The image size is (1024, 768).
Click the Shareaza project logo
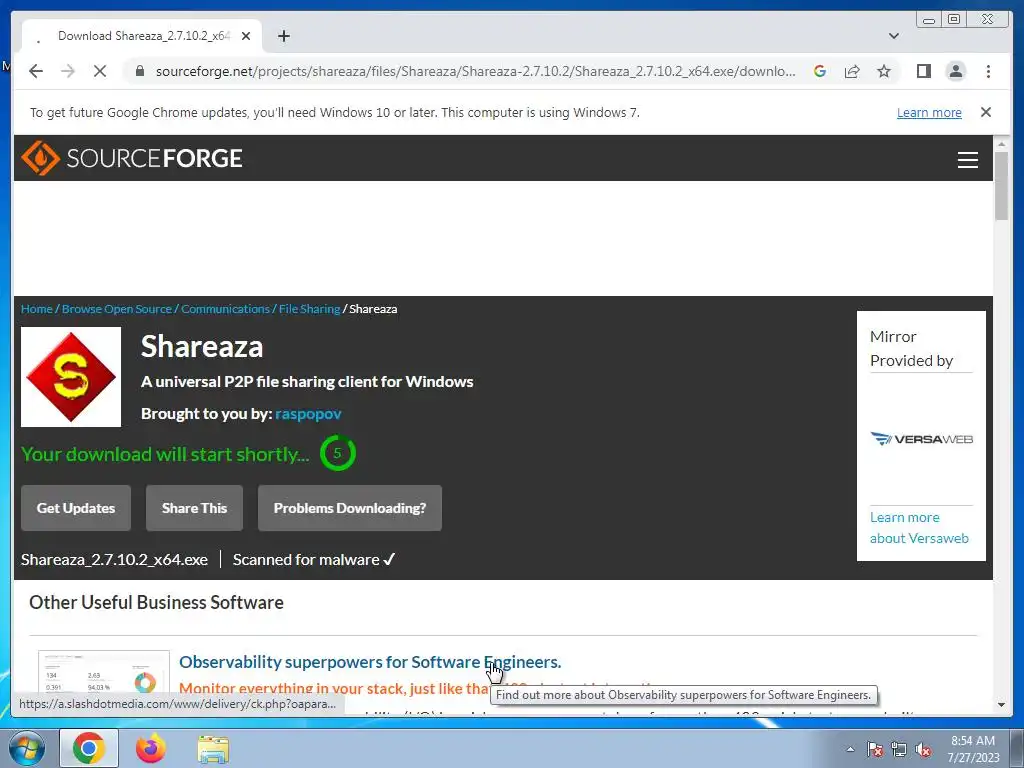coord(71,377)
